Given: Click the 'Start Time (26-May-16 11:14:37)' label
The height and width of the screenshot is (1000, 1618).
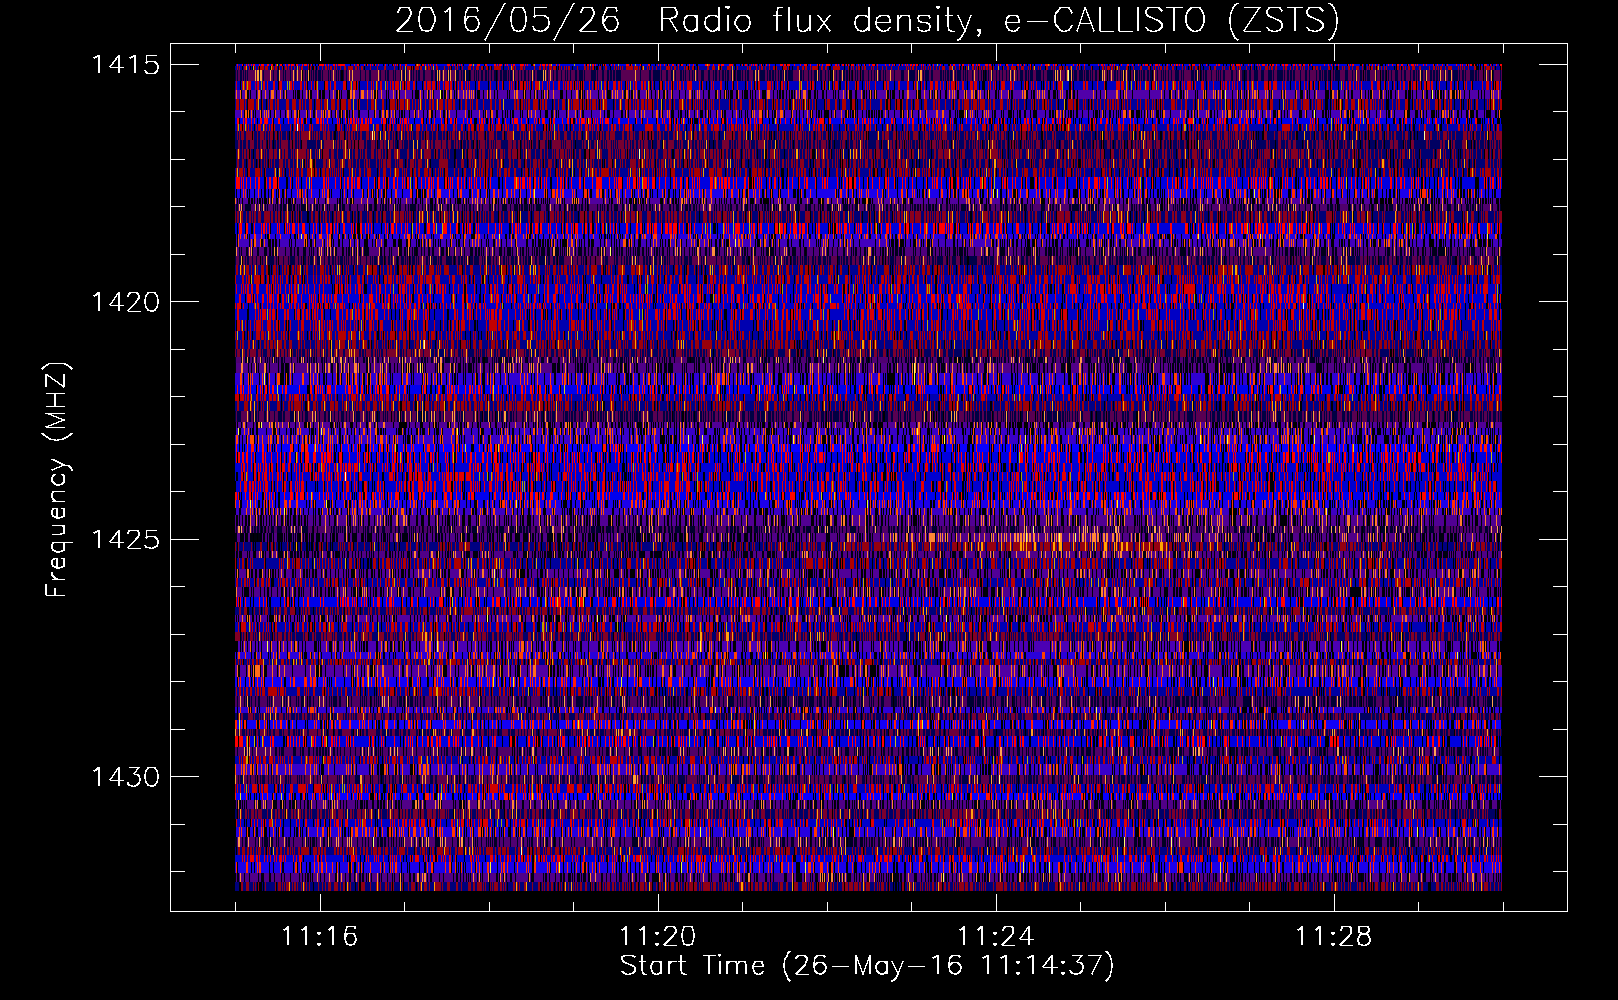Looking at the screenshot, I should click(x=867, y=966).
